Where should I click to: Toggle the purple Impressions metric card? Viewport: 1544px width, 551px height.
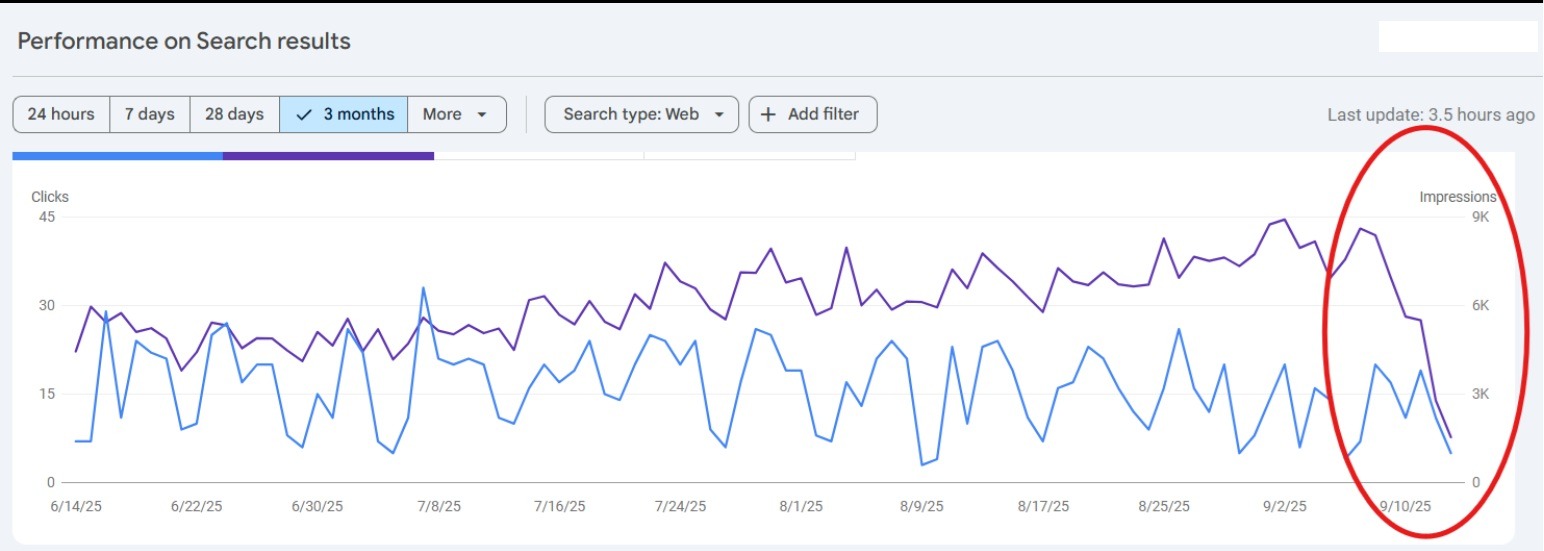[328, 156]
